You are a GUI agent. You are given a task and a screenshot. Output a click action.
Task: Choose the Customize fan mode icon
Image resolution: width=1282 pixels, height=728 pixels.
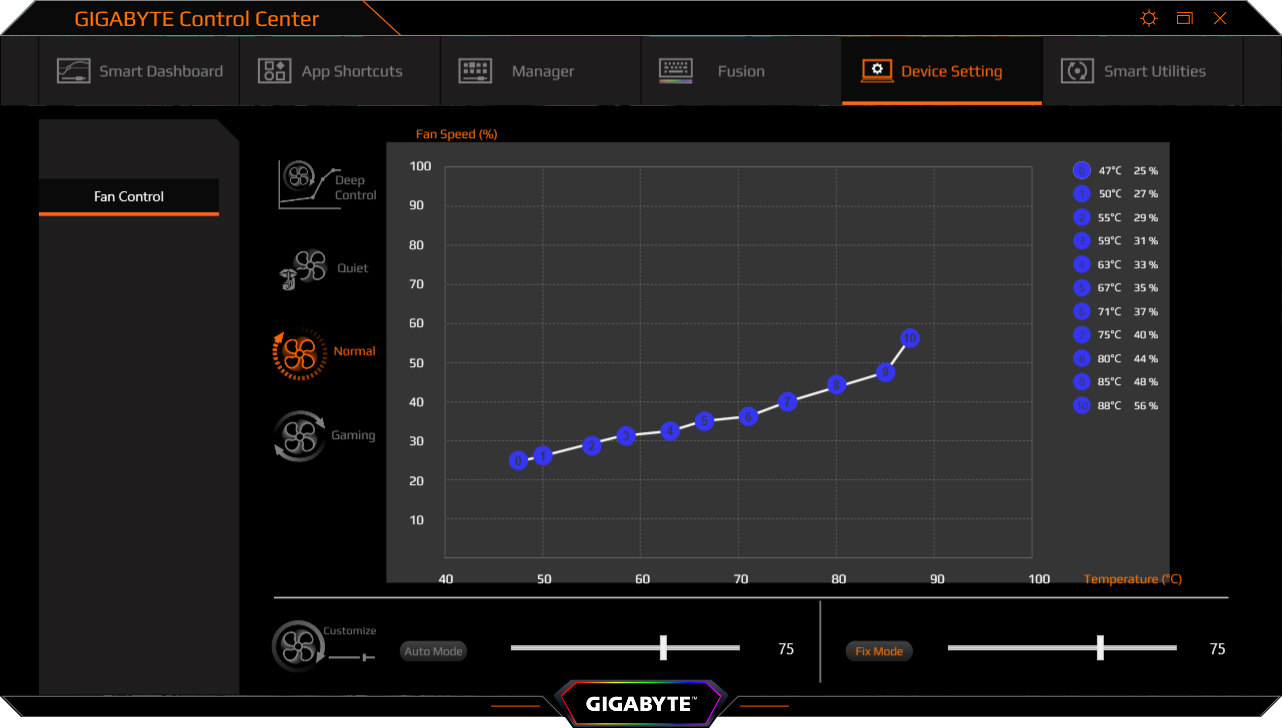pyautogui.click(x=298, y=646)
